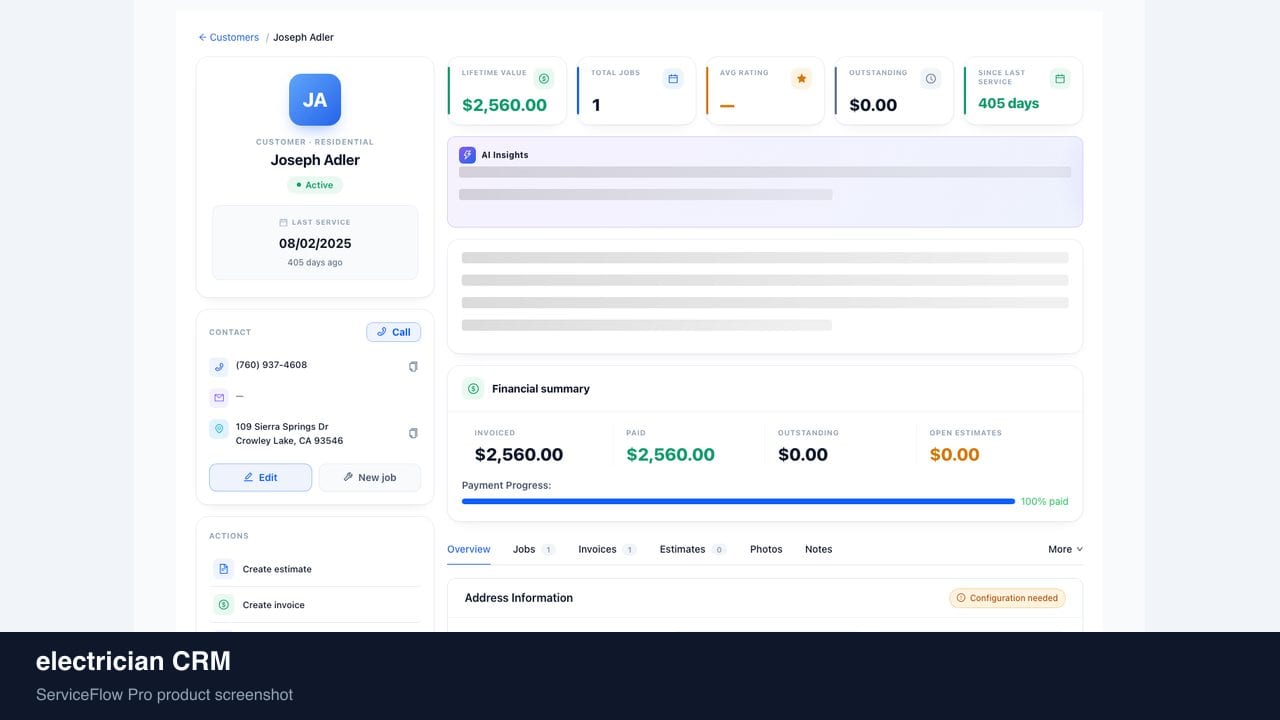Click the Create invoice dollar icon
Screen dimensions: 1280x720
(x=223, y=605)
